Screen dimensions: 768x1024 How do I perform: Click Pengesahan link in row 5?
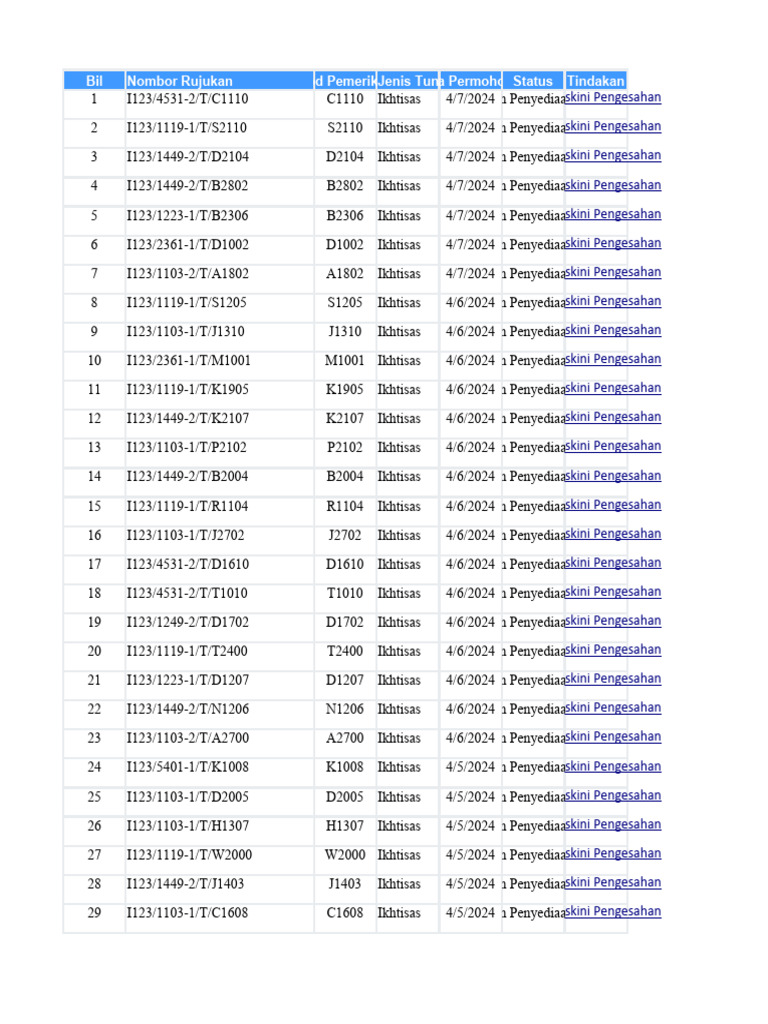click(612, 214)
